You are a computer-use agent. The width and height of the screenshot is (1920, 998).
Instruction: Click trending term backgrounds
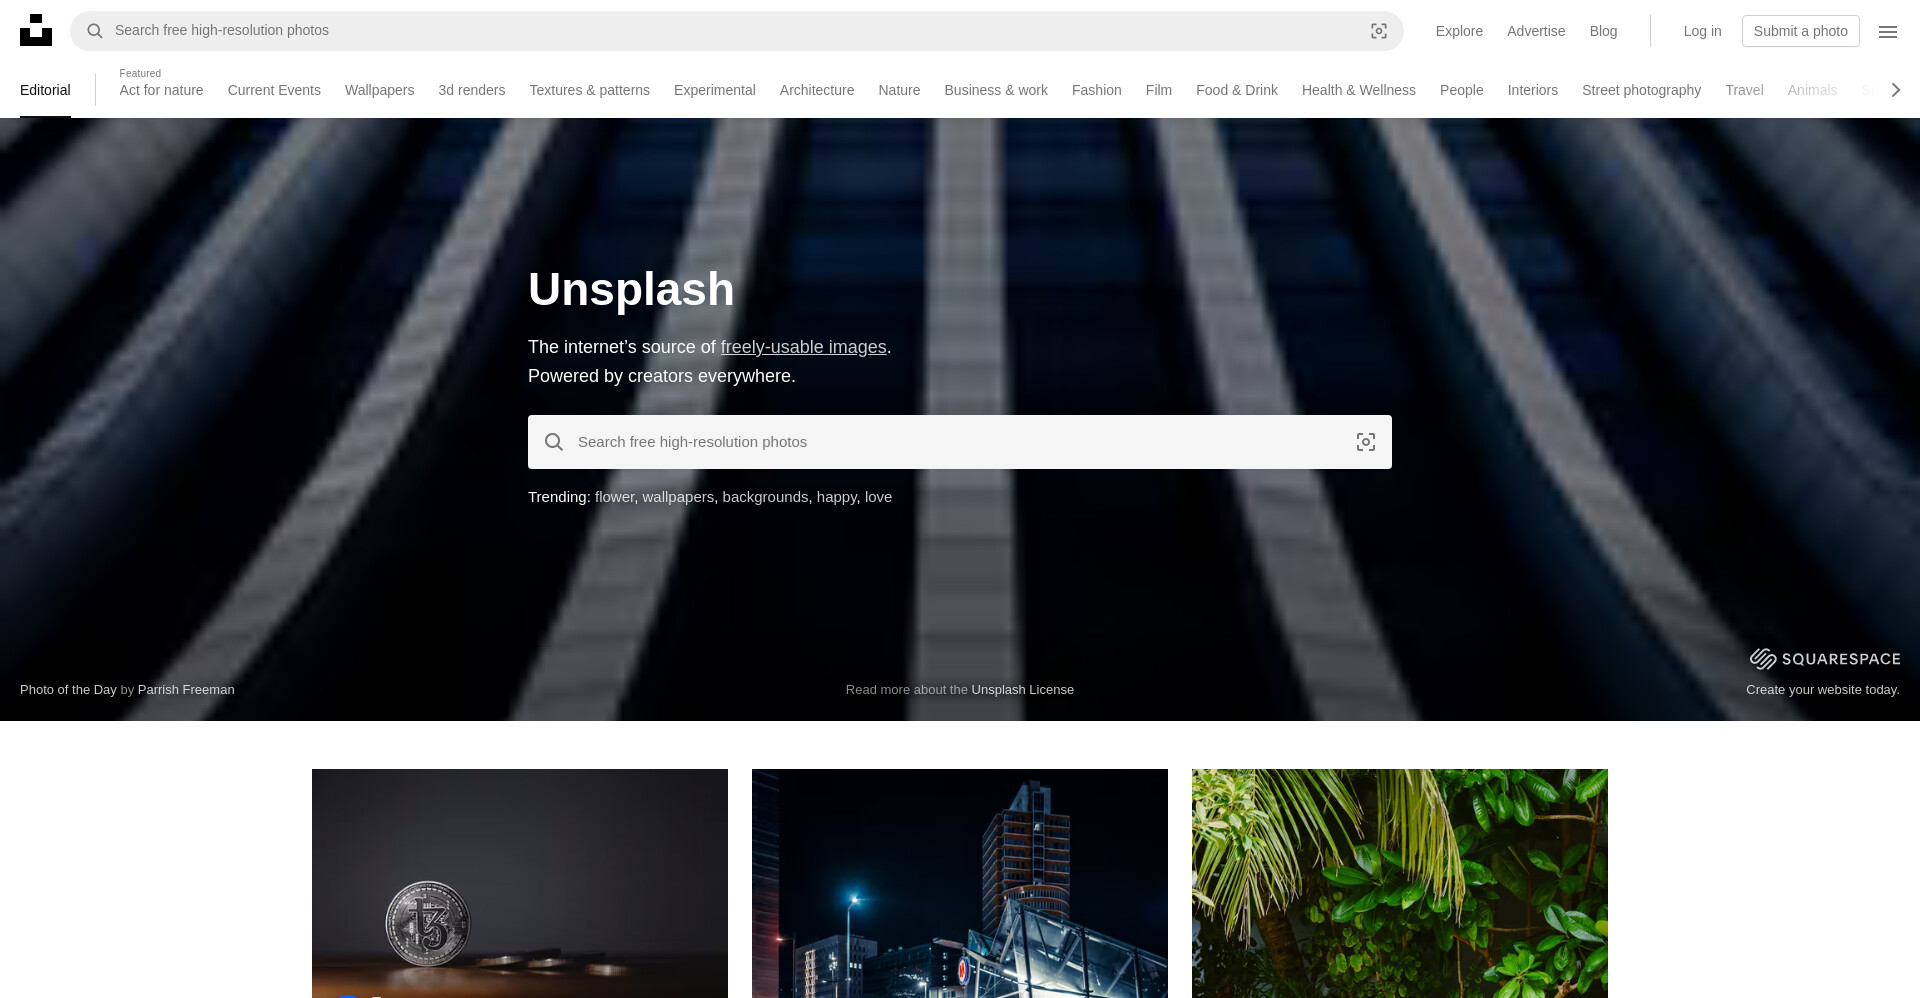click(765, 497)
